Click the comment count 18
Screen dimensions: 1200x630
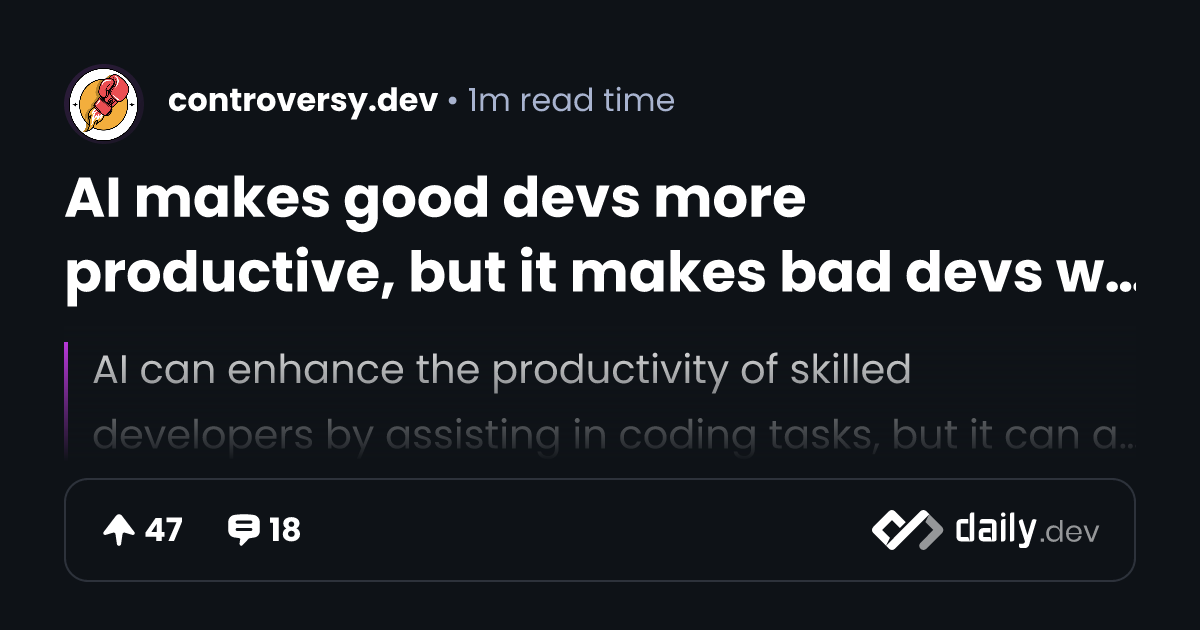pos(284,530)
